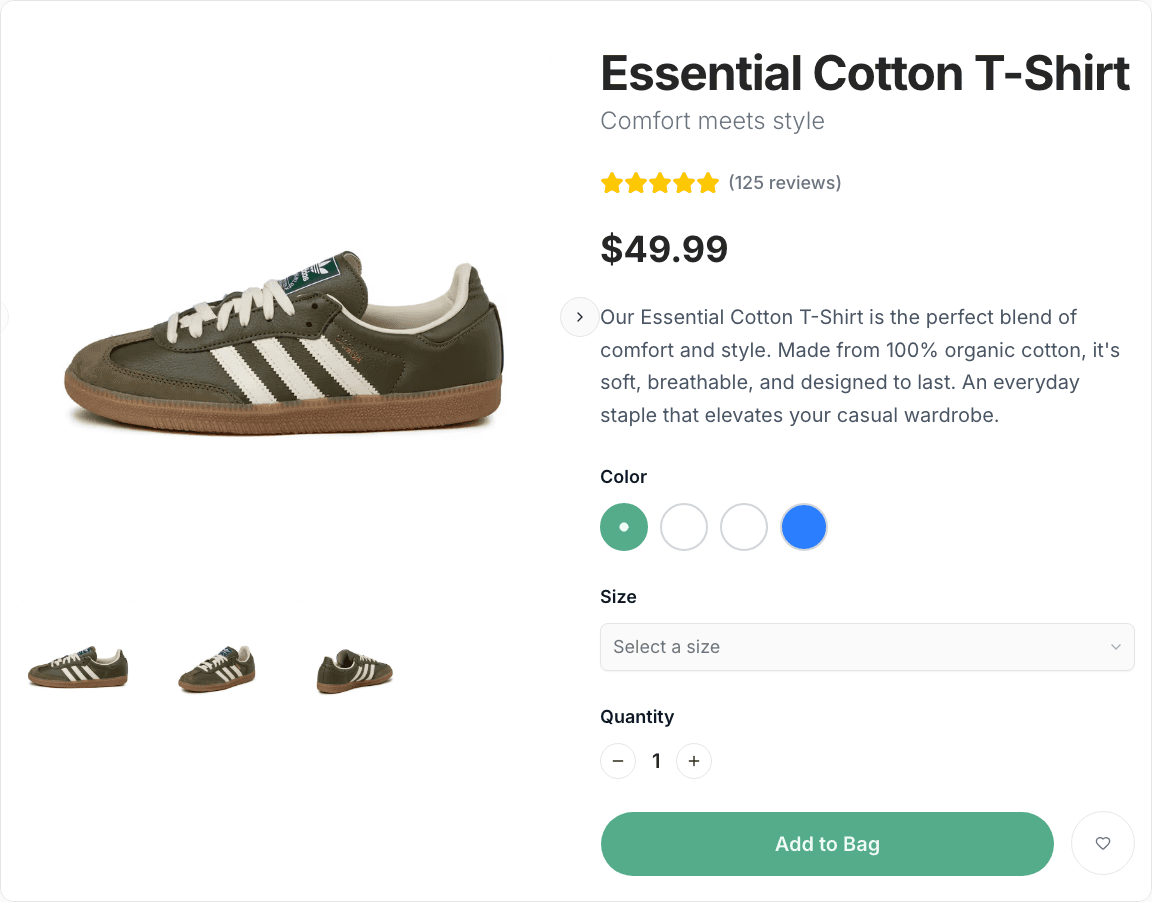
Task: Select the minus quantity icon
Action: tap(618, 761)
